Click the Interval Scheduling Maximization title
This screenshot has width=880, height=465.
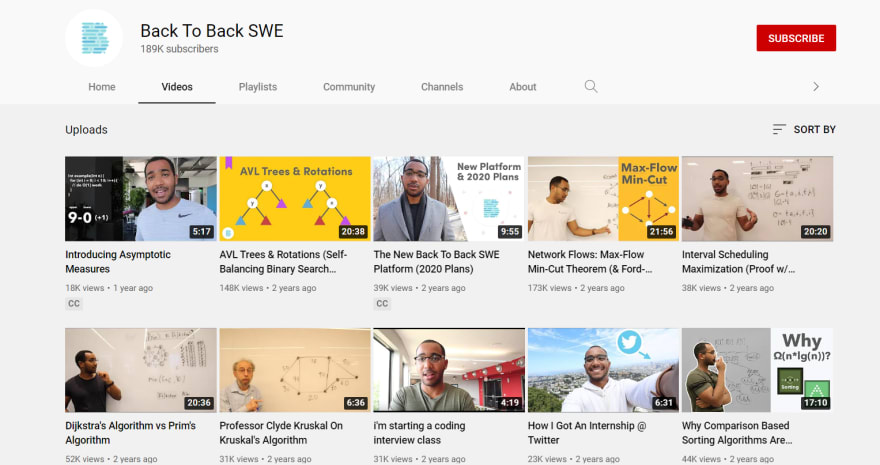(739, 261)
